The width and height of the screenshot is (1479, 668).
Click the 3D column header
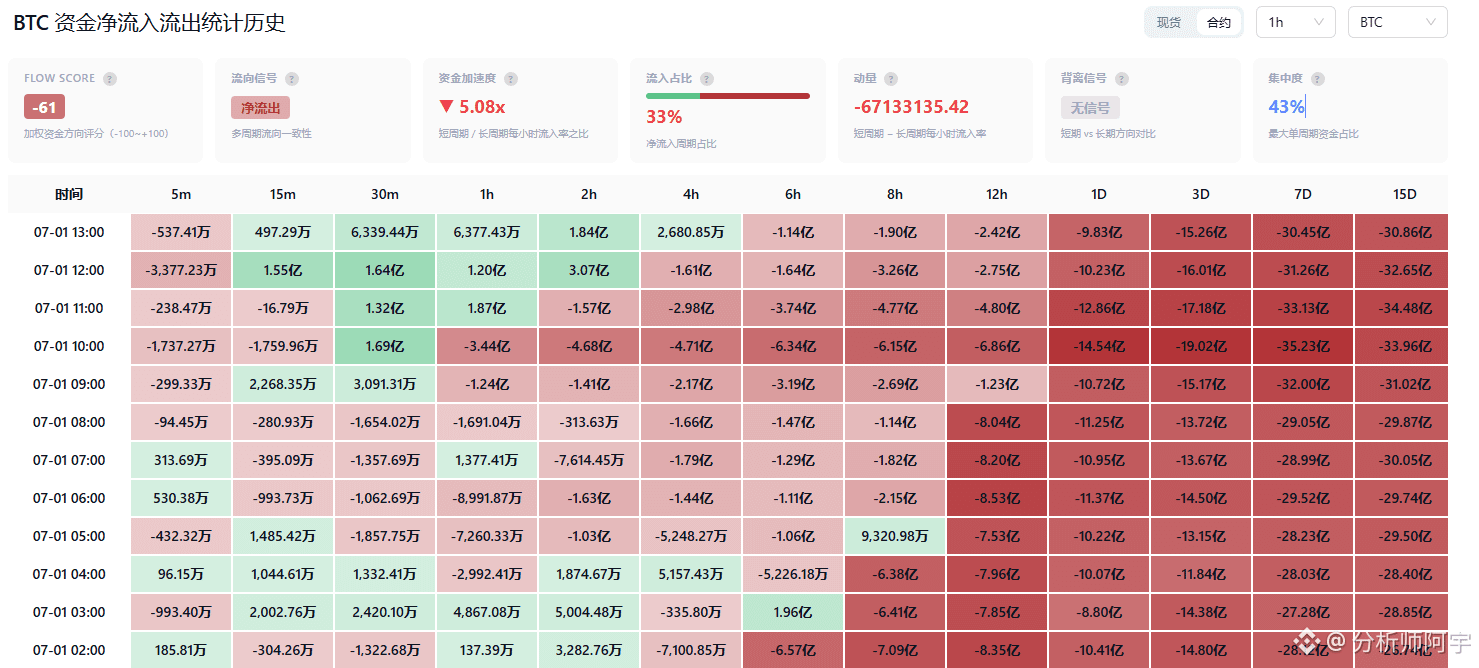[1201, 194]
